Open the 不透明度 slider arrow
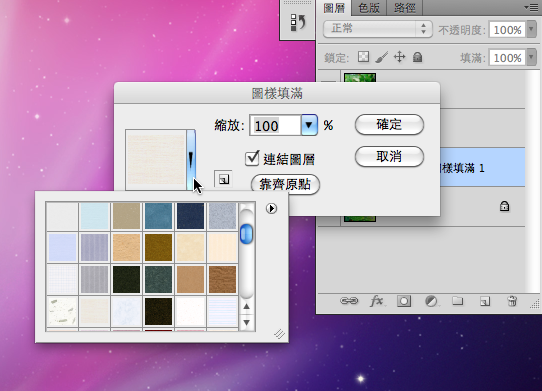 (531, 30)
